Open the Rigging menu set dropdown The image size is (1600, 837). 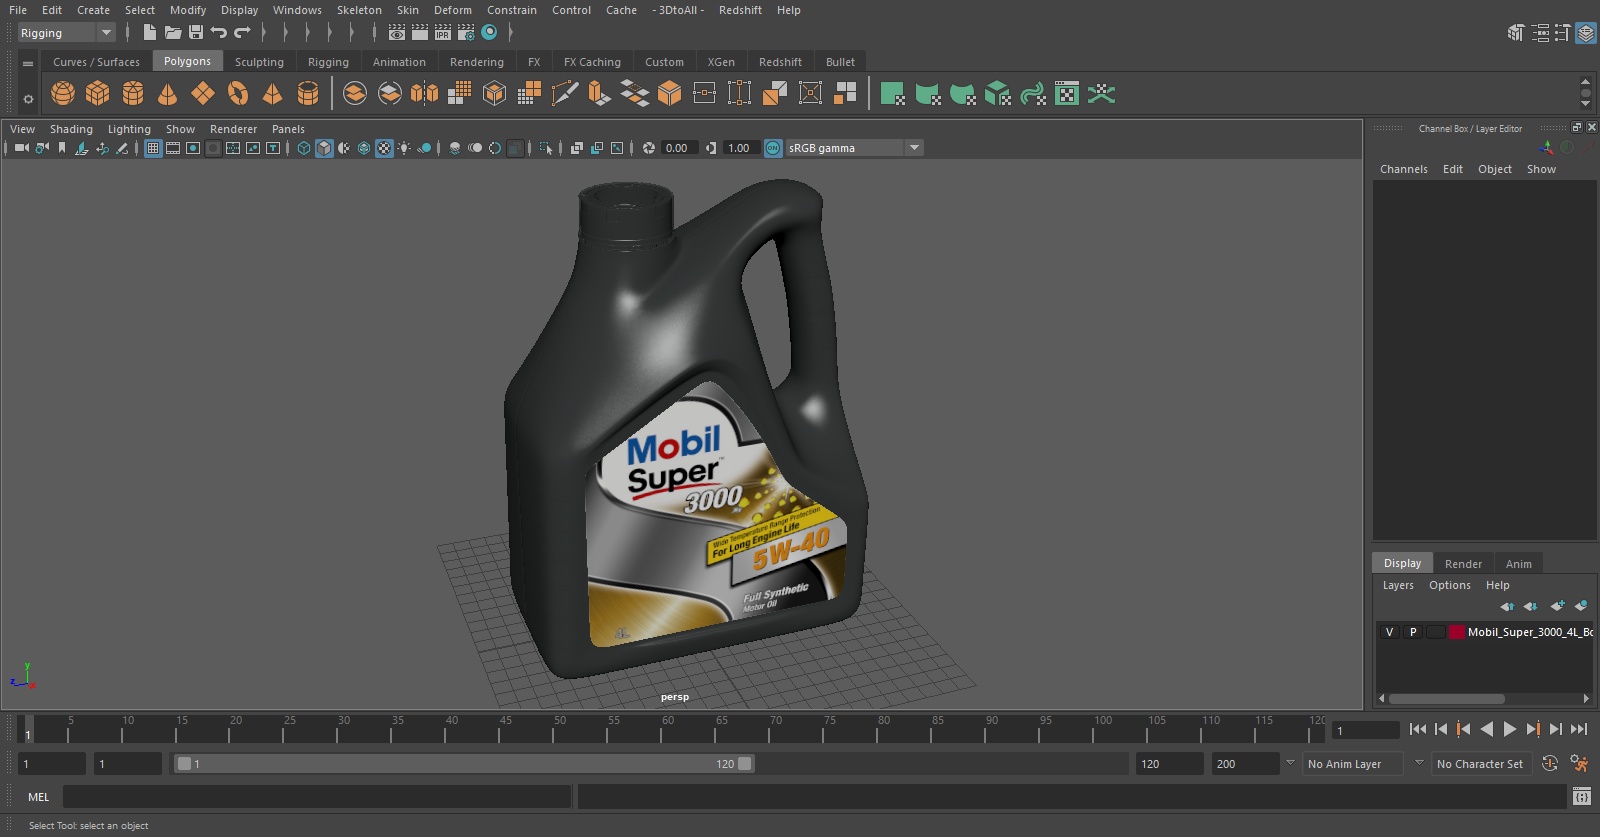67,33
